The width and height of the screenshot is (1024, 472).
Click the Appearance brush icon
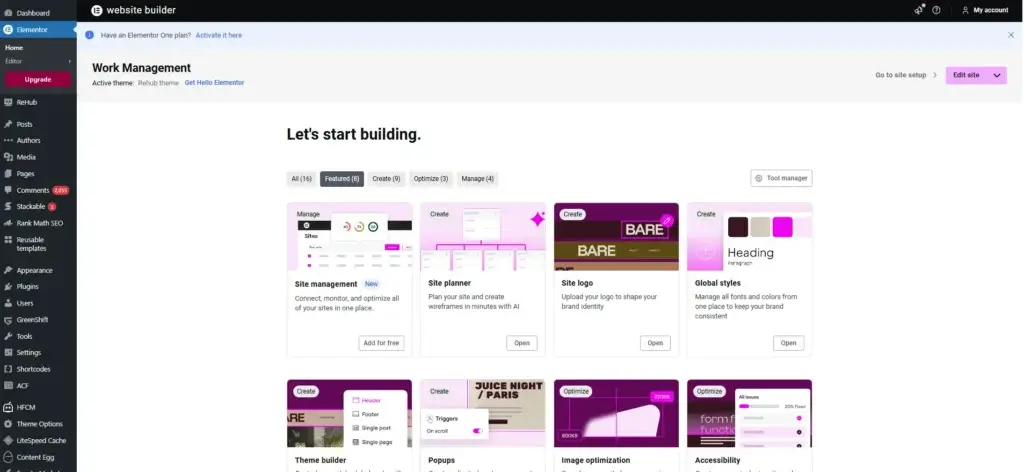point(8,270)
